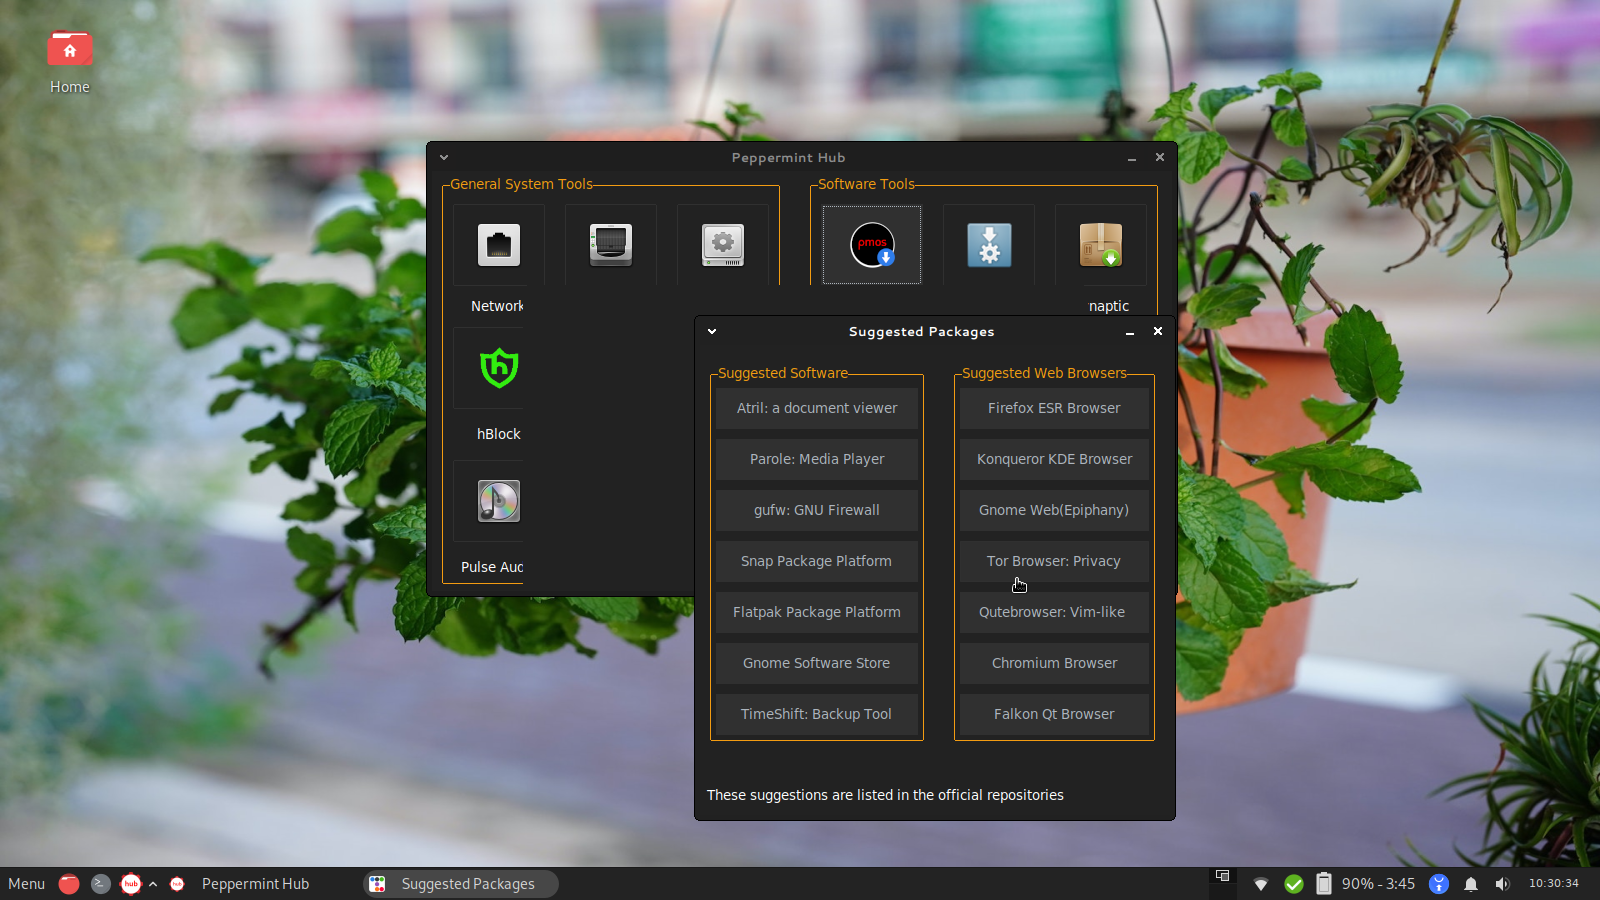Install Gnome Software Store
The height and width of the screenshot is (900, 1600).
[x=817, y=663]
